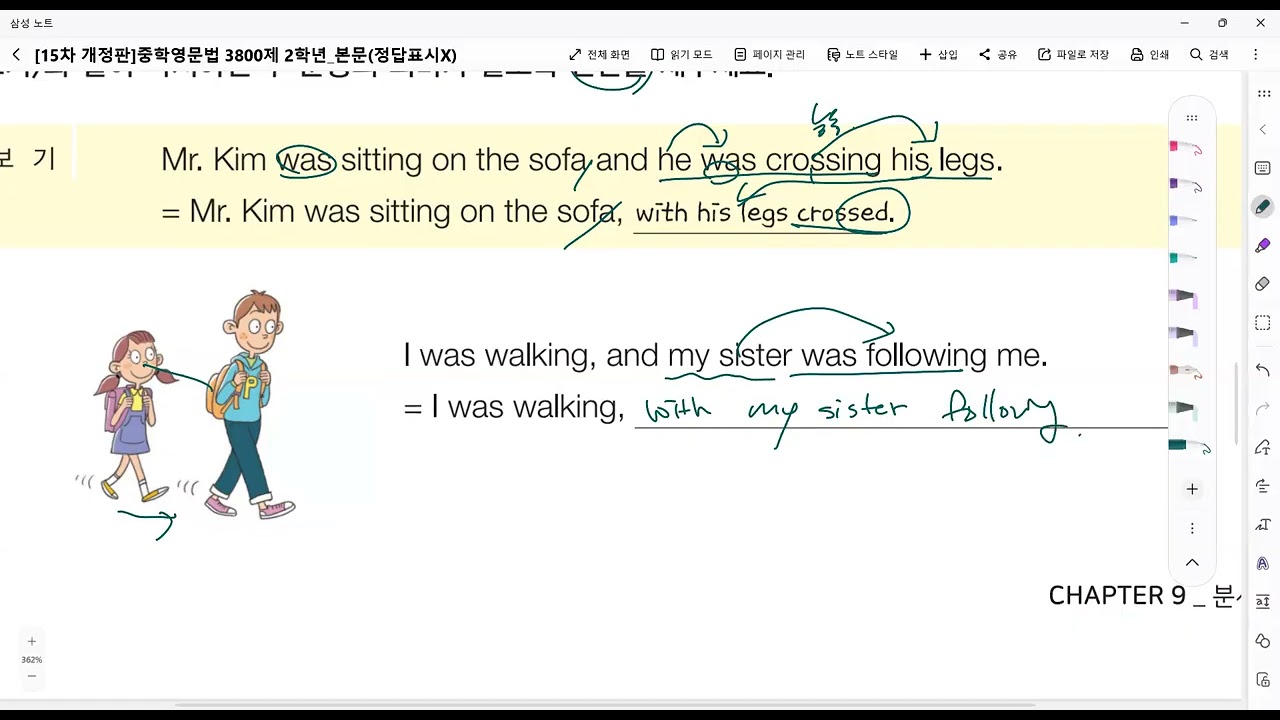This screenshot has width=1280, height=720.
Task: Grab the pen palette drag handle dots
Action: coord(1192,118)
